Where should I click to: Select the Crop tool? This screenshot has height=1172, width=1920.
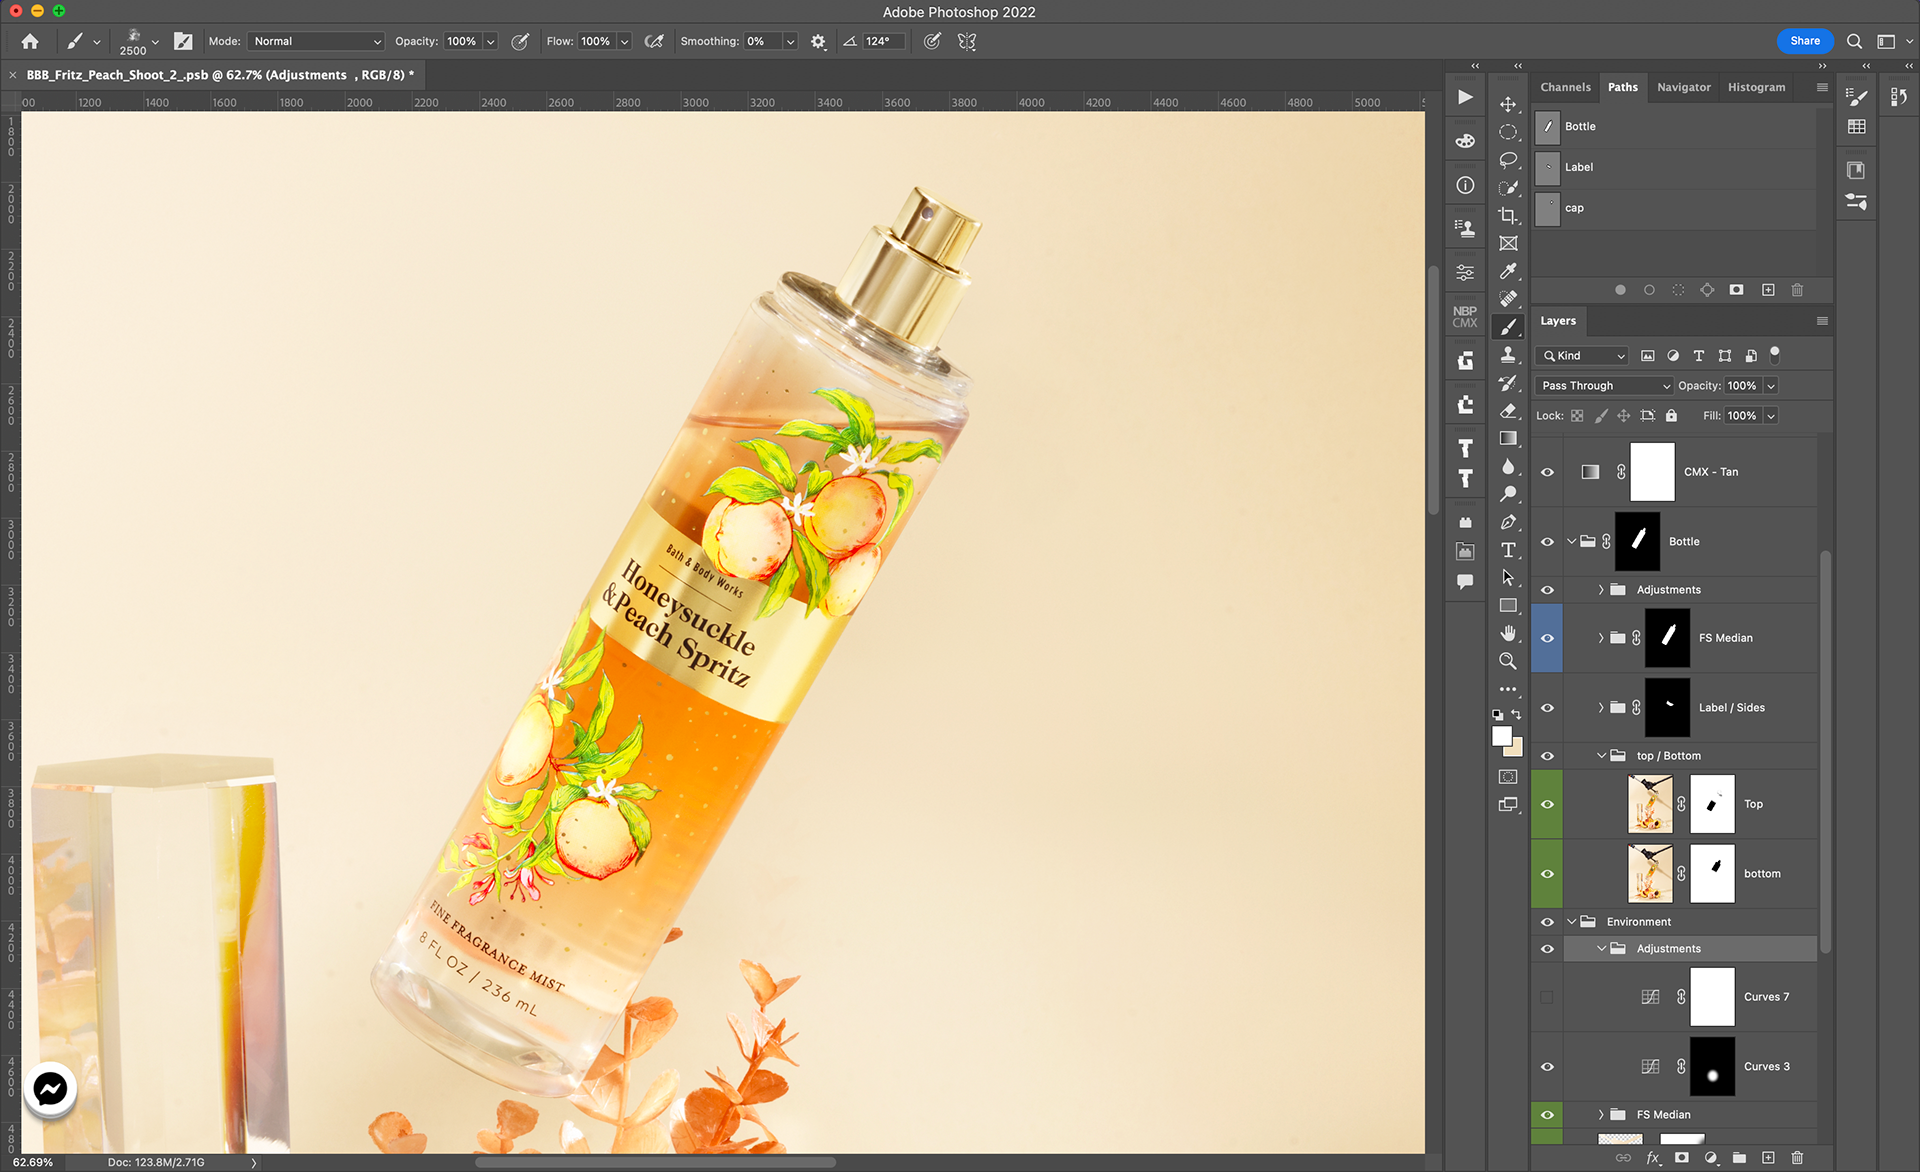1508,215
